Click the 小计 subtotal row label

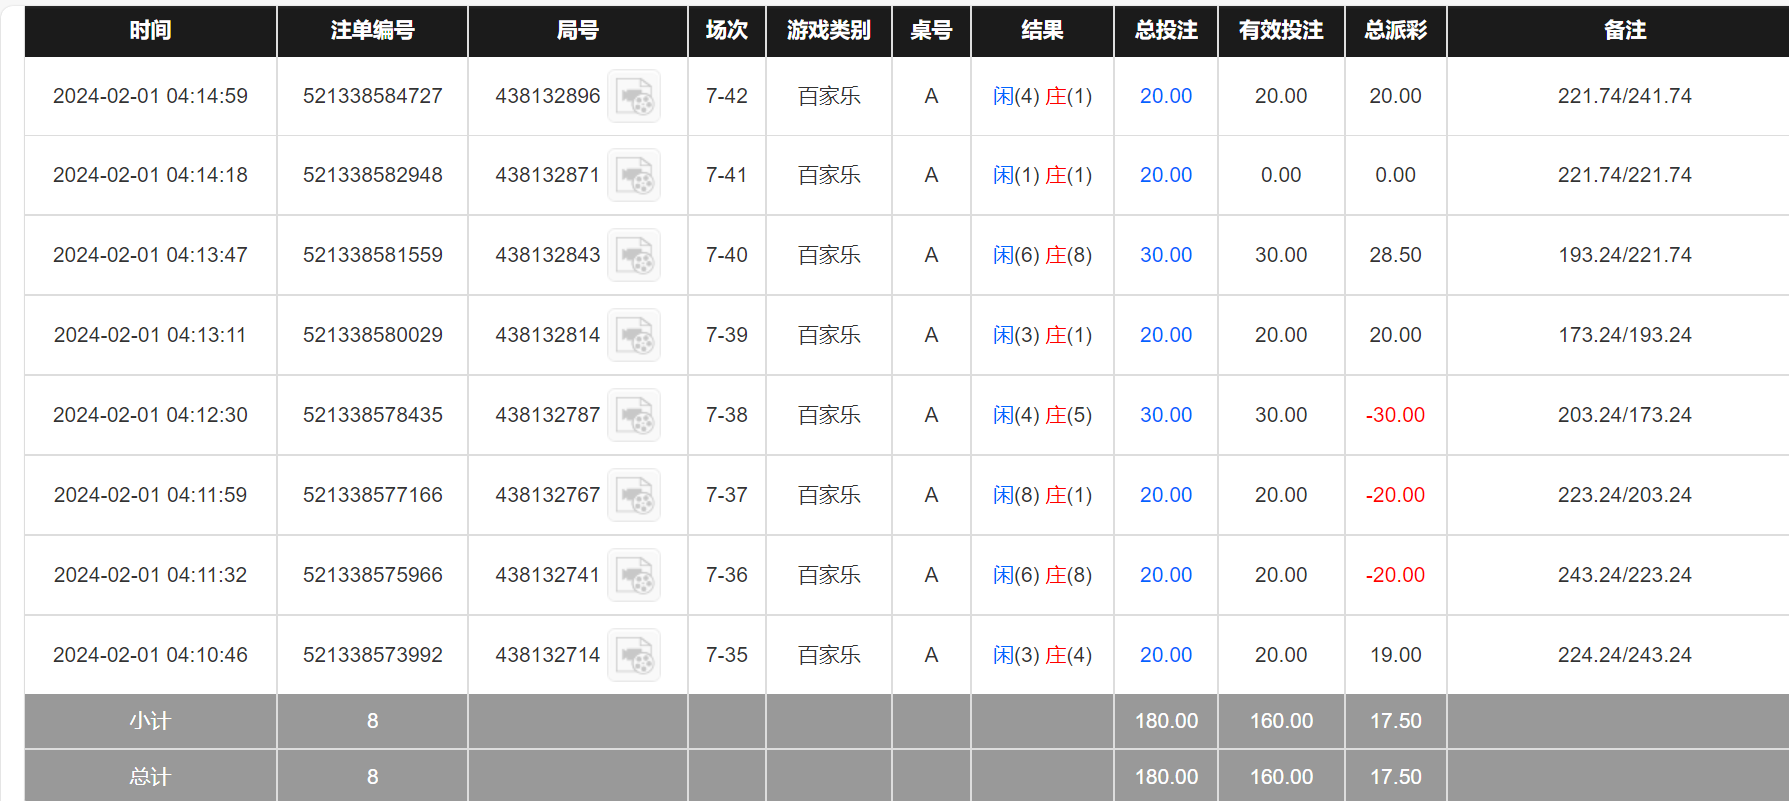click(150, 721)
